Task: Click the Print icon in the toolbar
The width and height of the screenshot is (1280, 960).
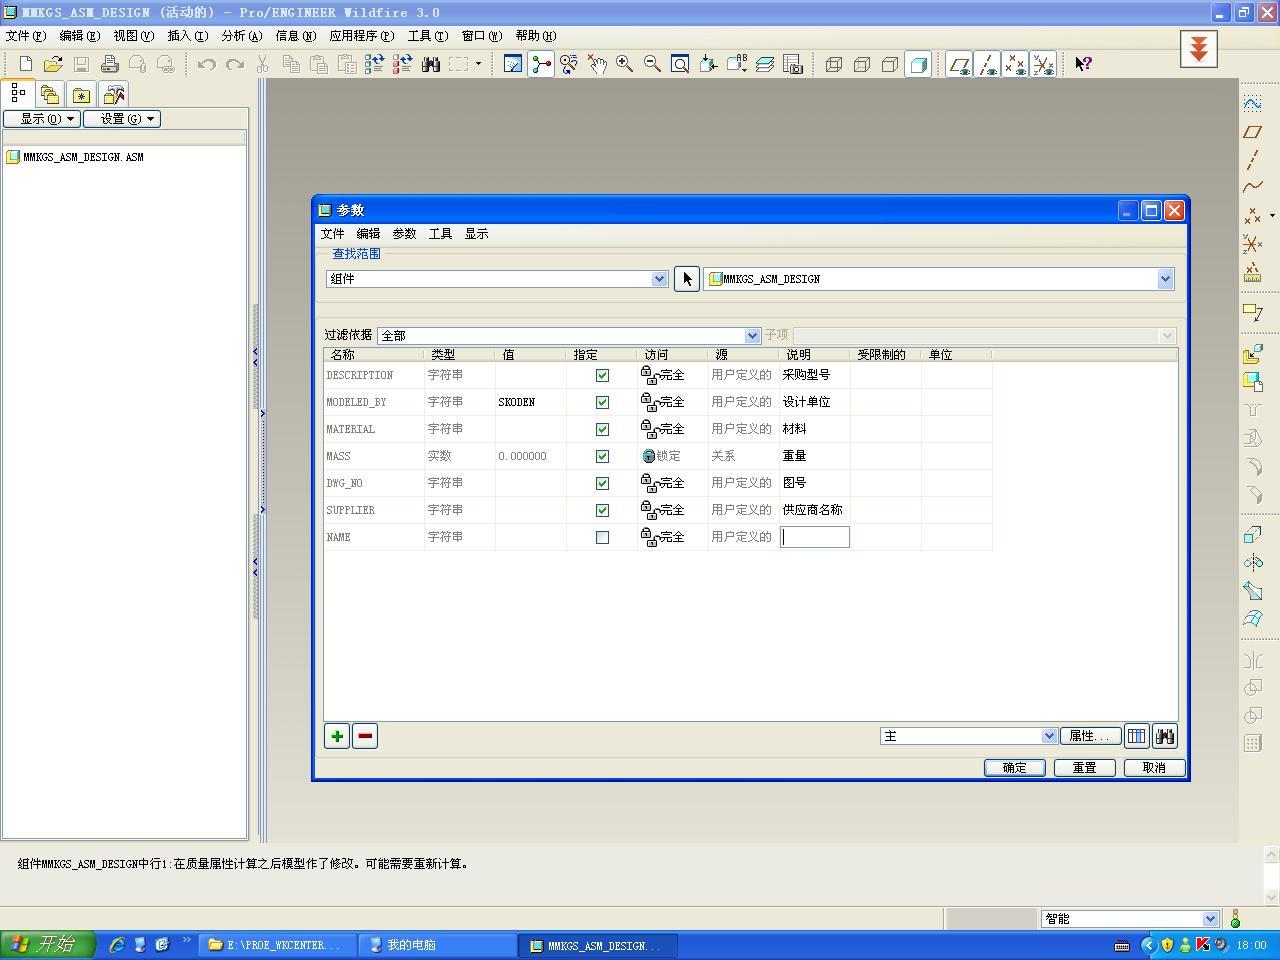Action: pyautogui.click(x=110, y=64)
